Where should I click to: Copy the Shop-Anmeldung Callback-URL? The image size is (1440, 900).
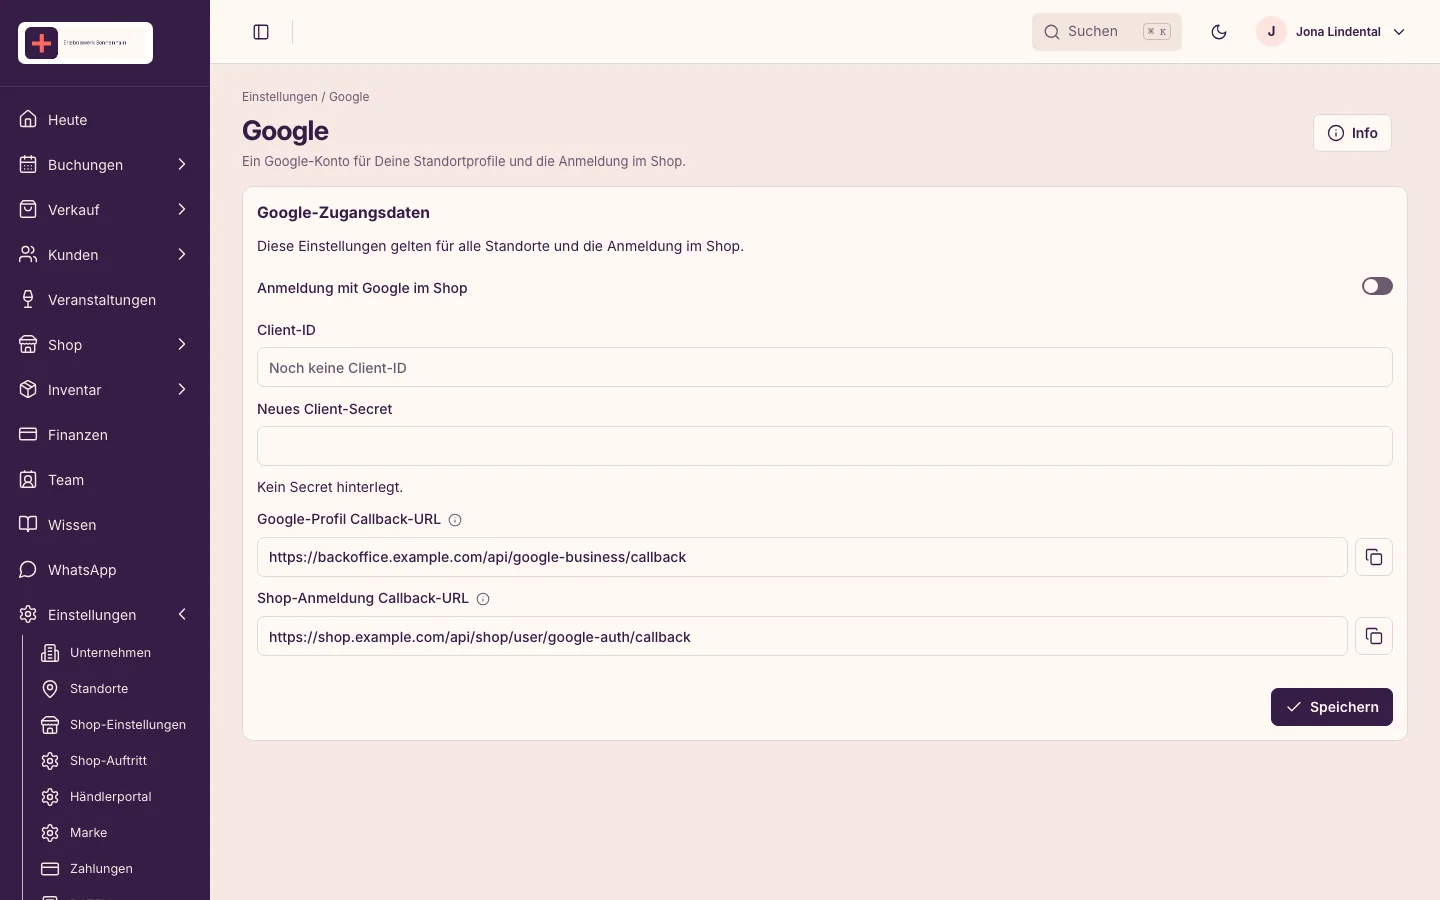pos(1374,636)
